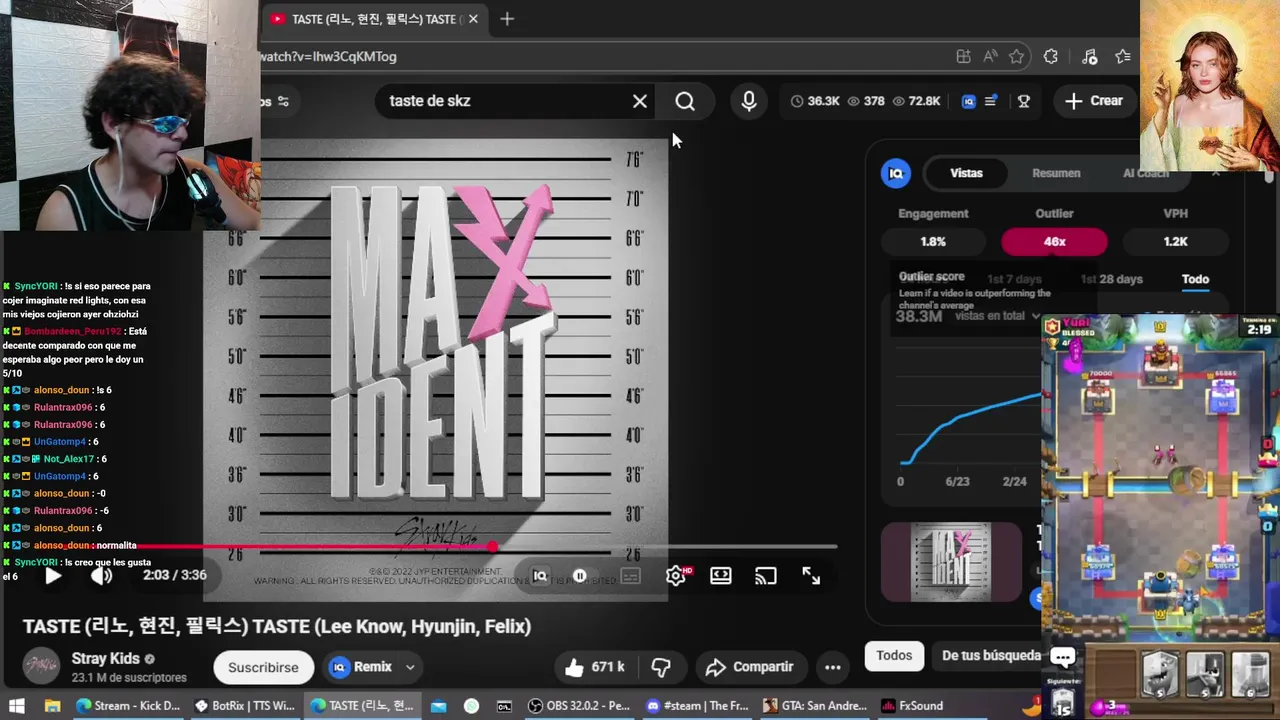Select the 'Todo' time range tab
The image size is (1280, 720).
coord(1195,279)
